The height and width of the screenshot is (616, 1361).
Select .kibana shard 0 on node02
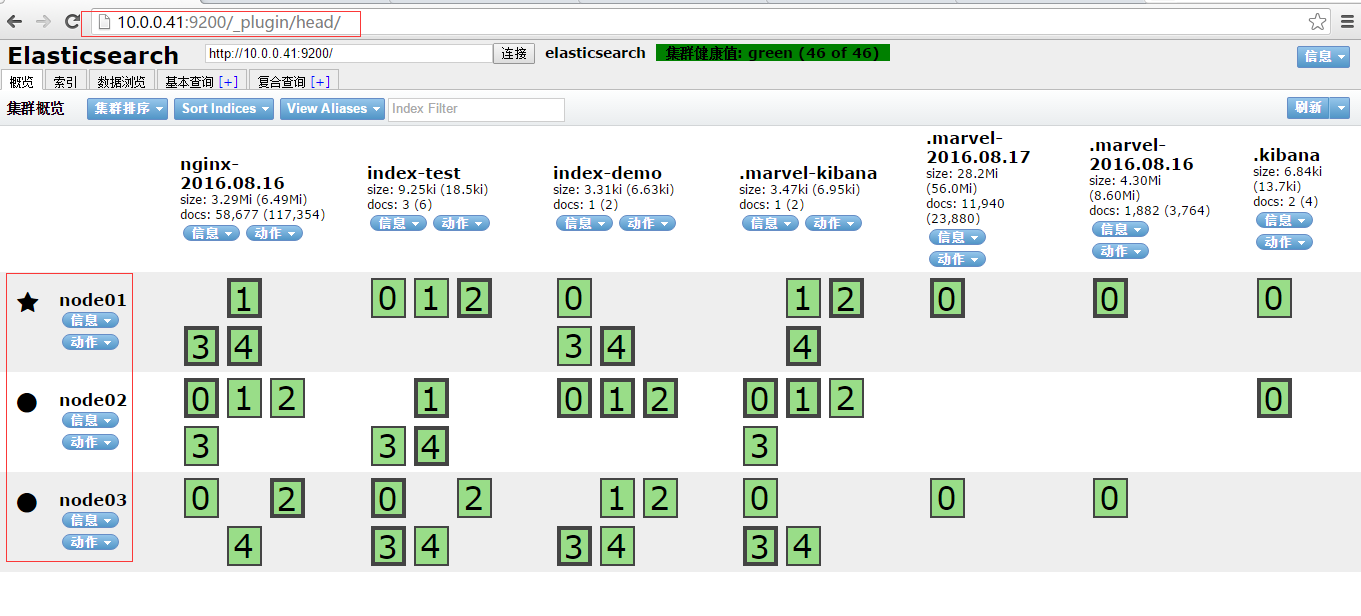[x=1273, y=398]
